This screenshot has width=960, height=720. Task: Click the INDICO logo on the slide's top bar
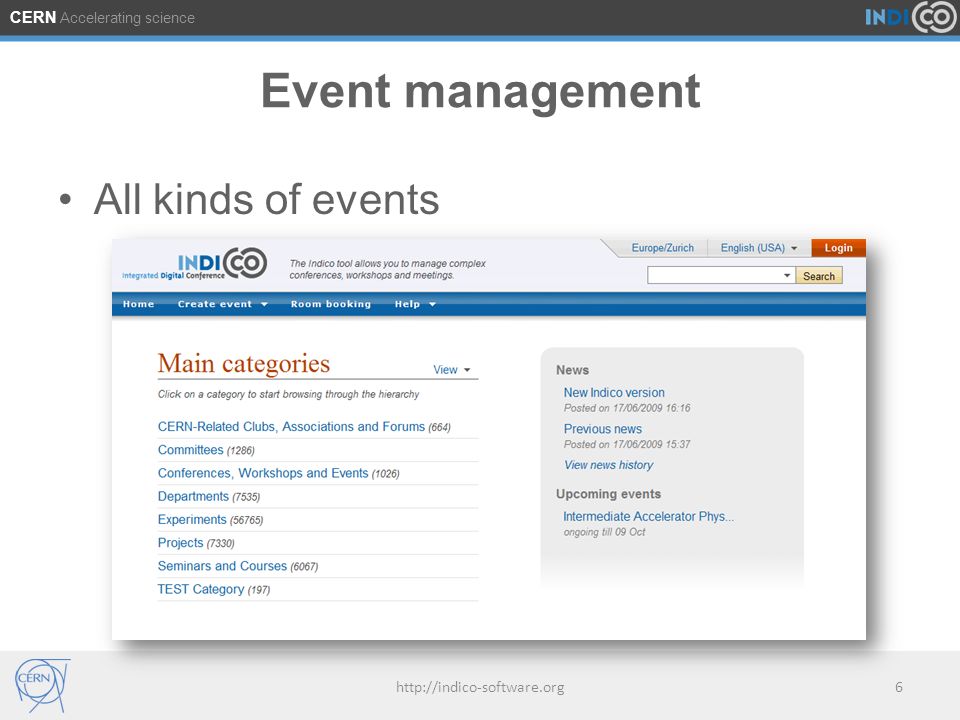pyautogui.click(x=910, y=17)
